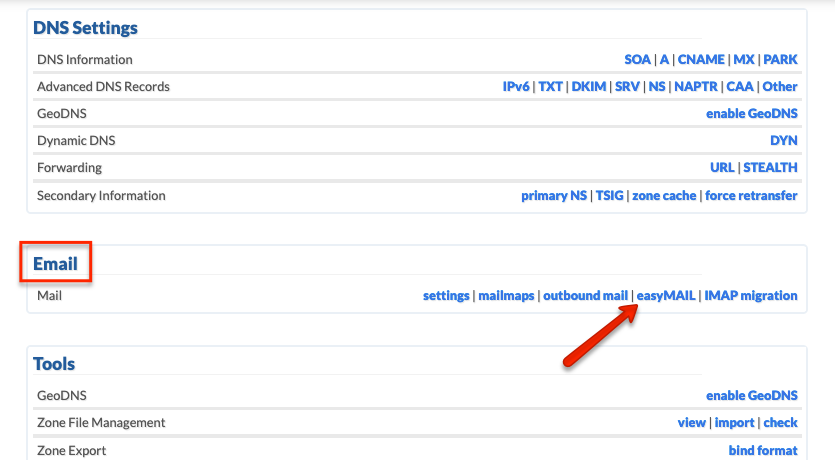
Task: Open IPv6 advanced DNS records
Action: coord(516,86)
